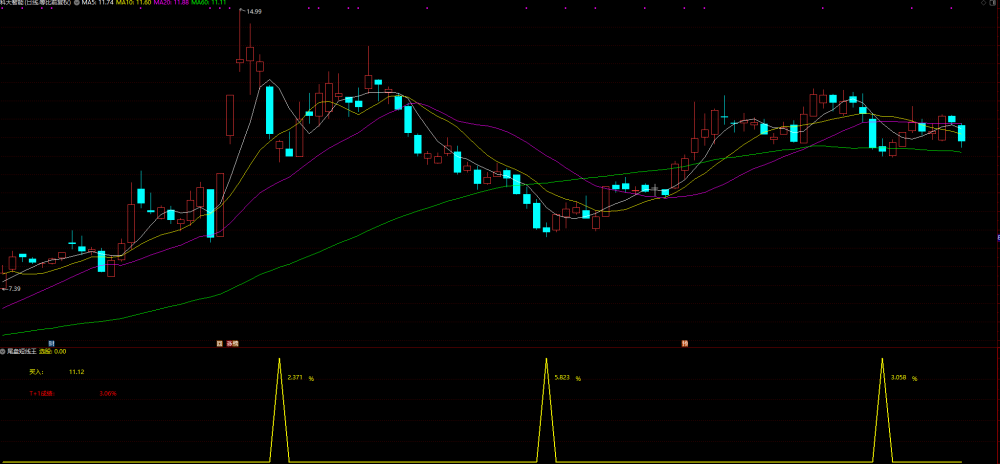Open the sub-indicator panel settings gear
The width and height of the screenshot is (1000, 464).
[3, 351]
